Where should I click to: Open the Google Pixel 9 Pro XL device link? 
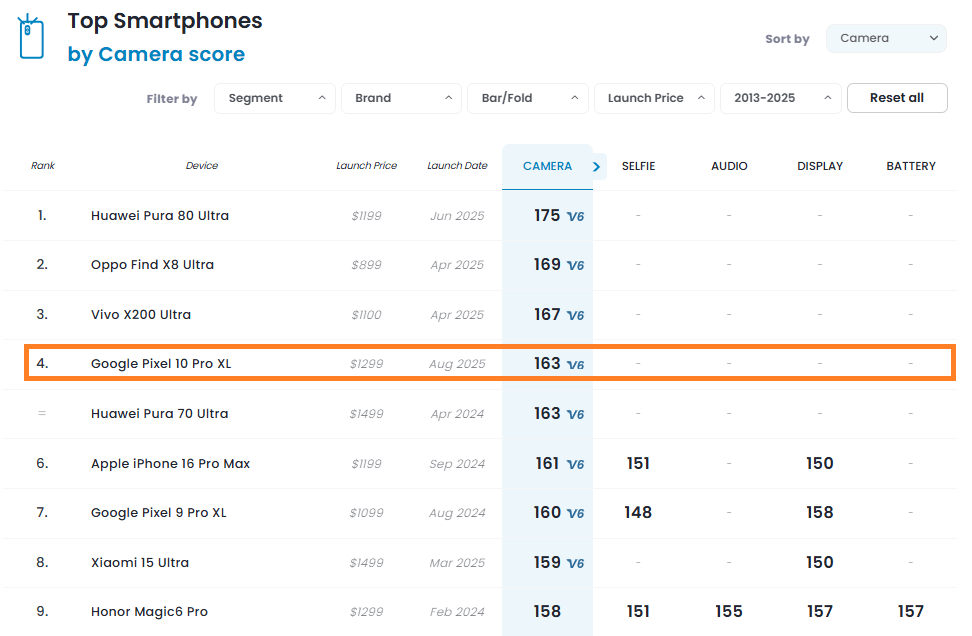point(159,513)
